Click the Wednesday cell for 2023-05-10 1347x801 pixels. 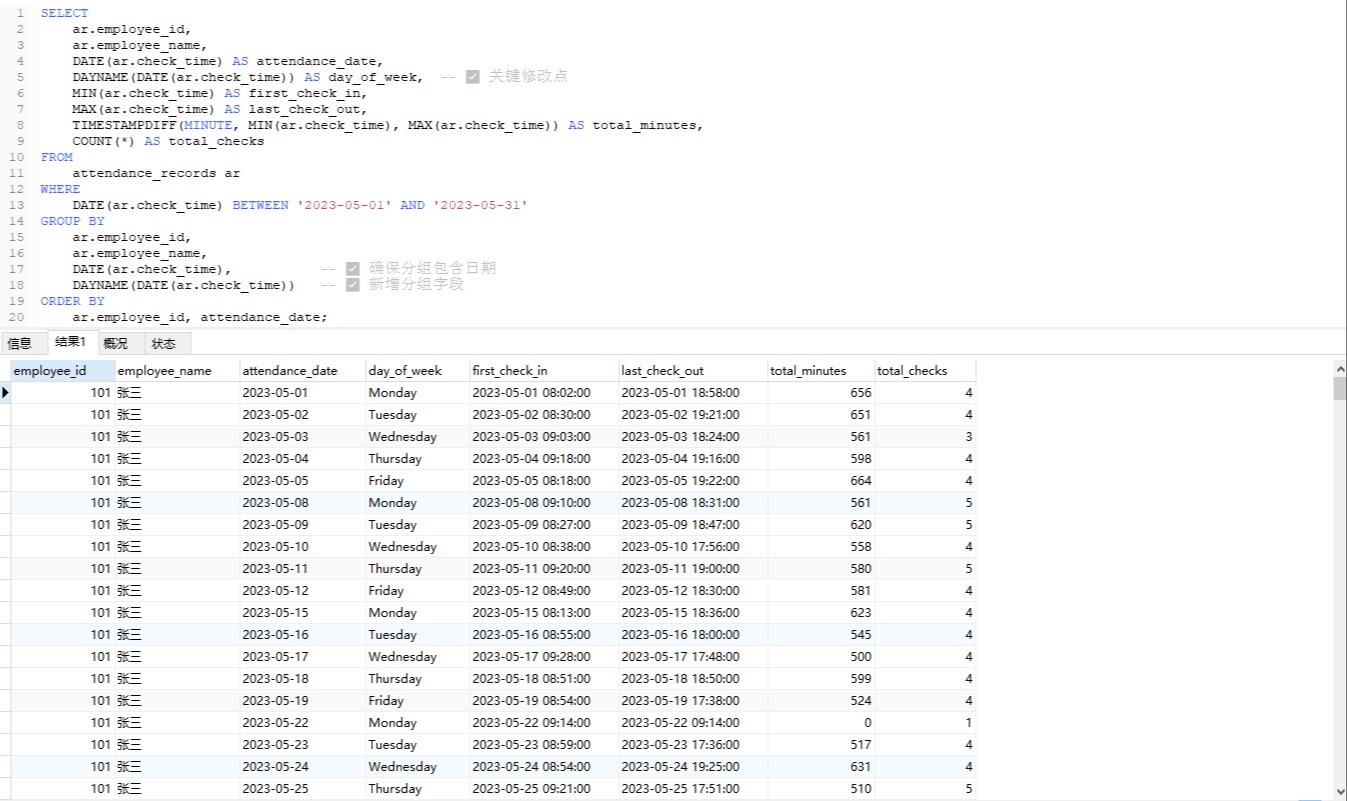point(417,546)
